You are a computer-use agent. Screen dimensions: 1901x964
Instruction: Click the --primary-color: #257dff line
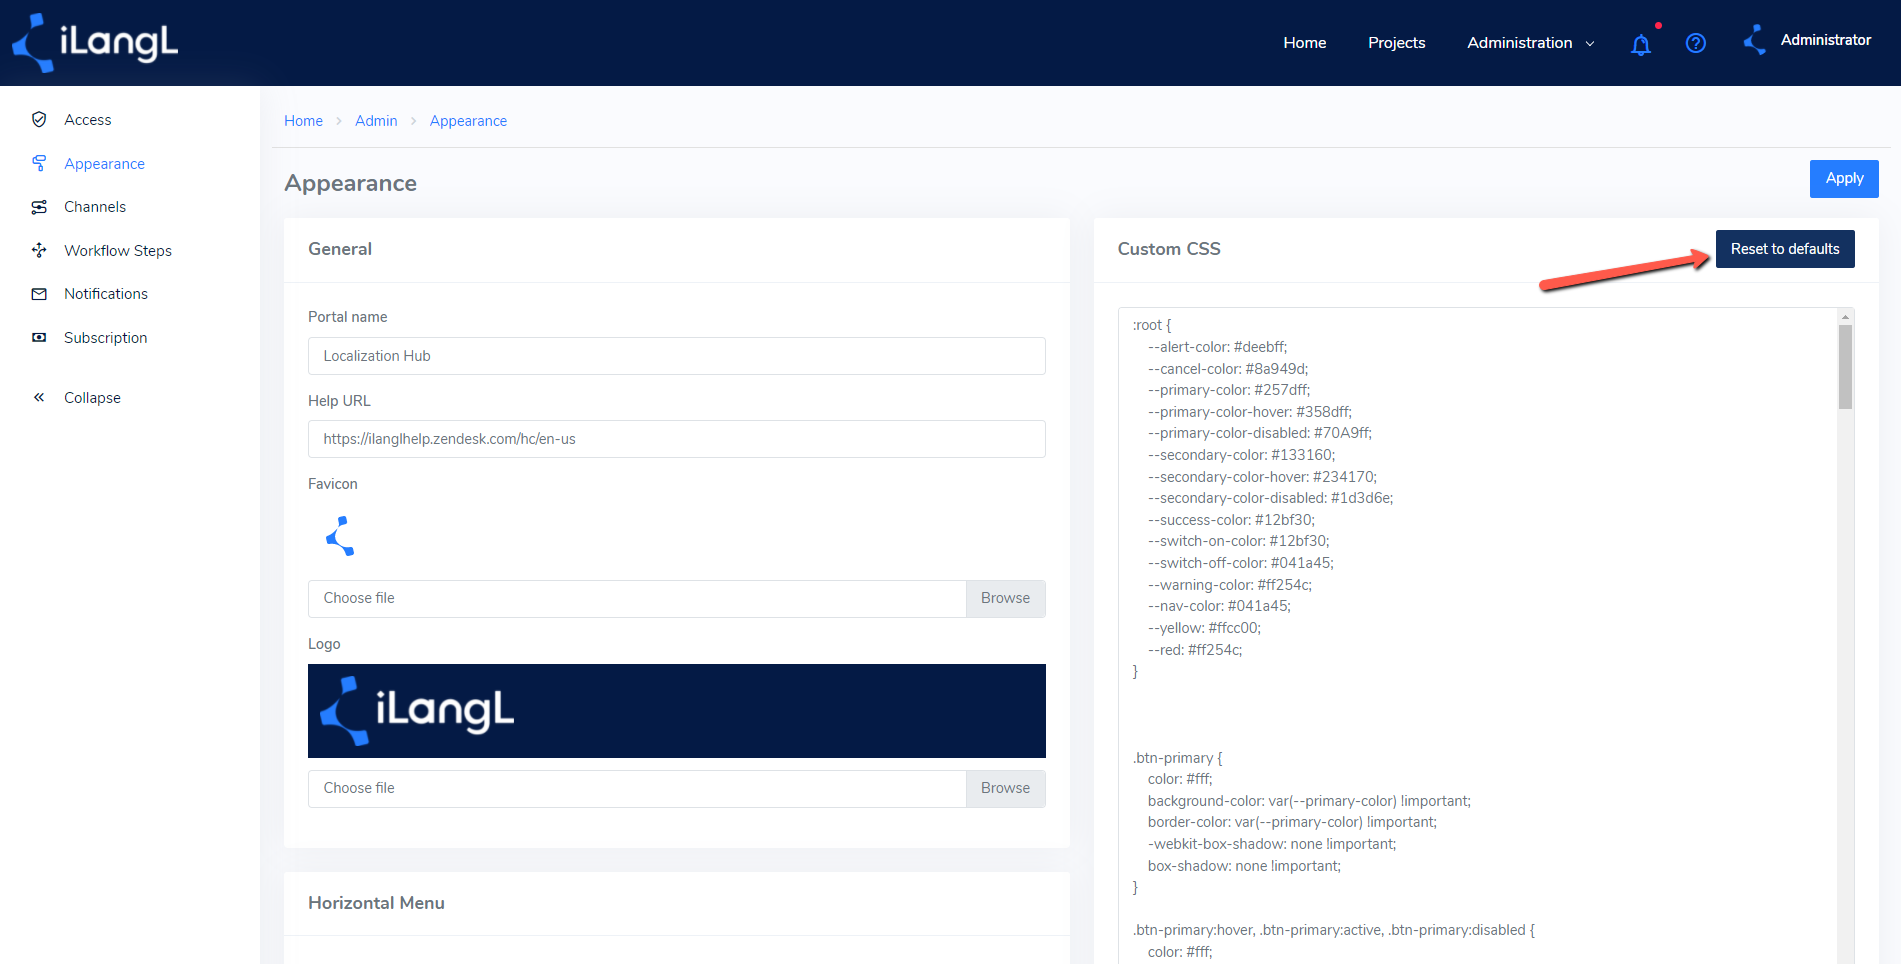pyautogui.click(x=1229, y=390)
